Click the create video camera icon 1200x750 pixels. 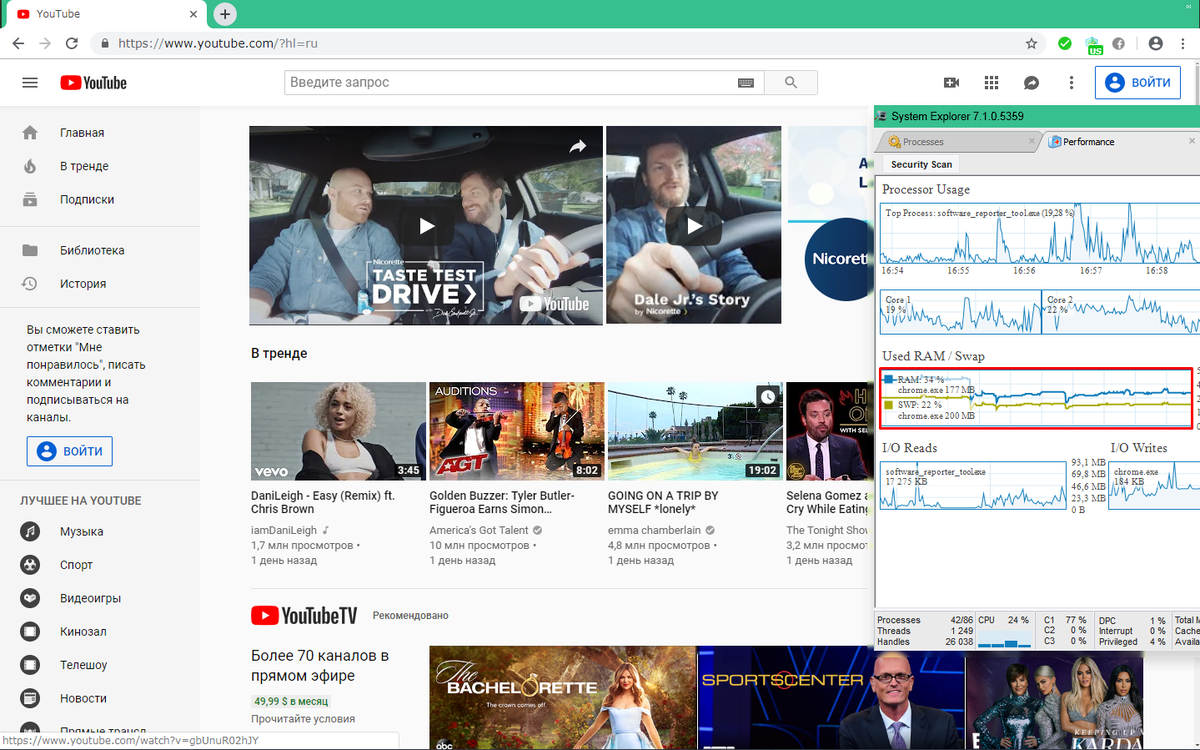pos(952,83)
